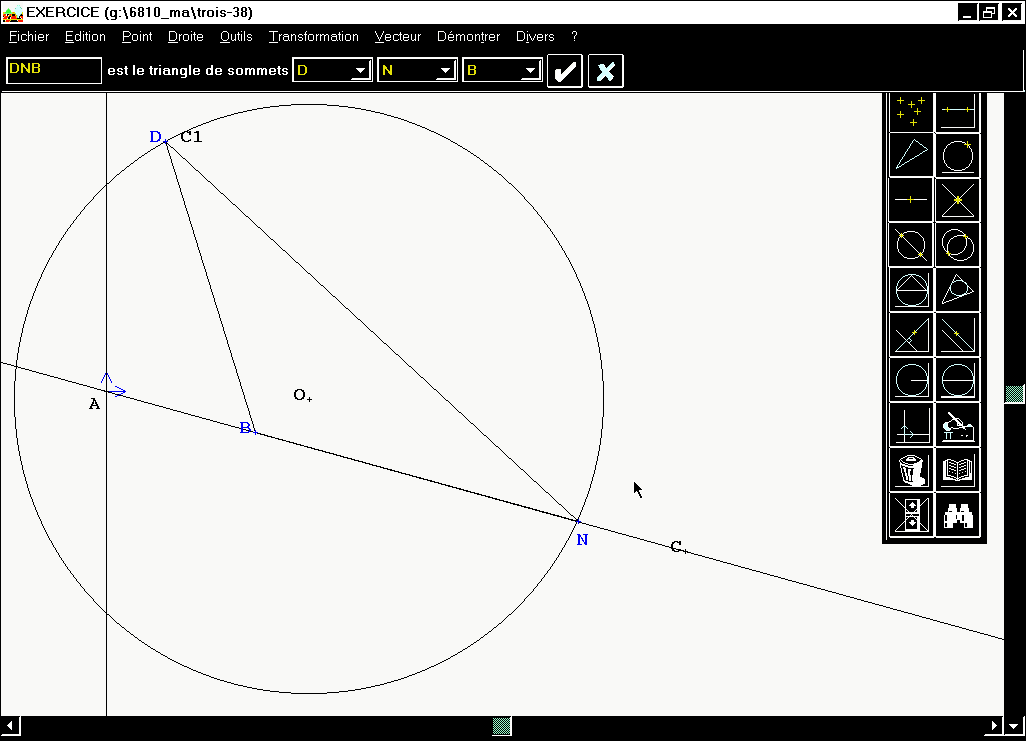Screen dimensions: 1026x741
Task: Open the book reference icon
Action: [958, 470]
